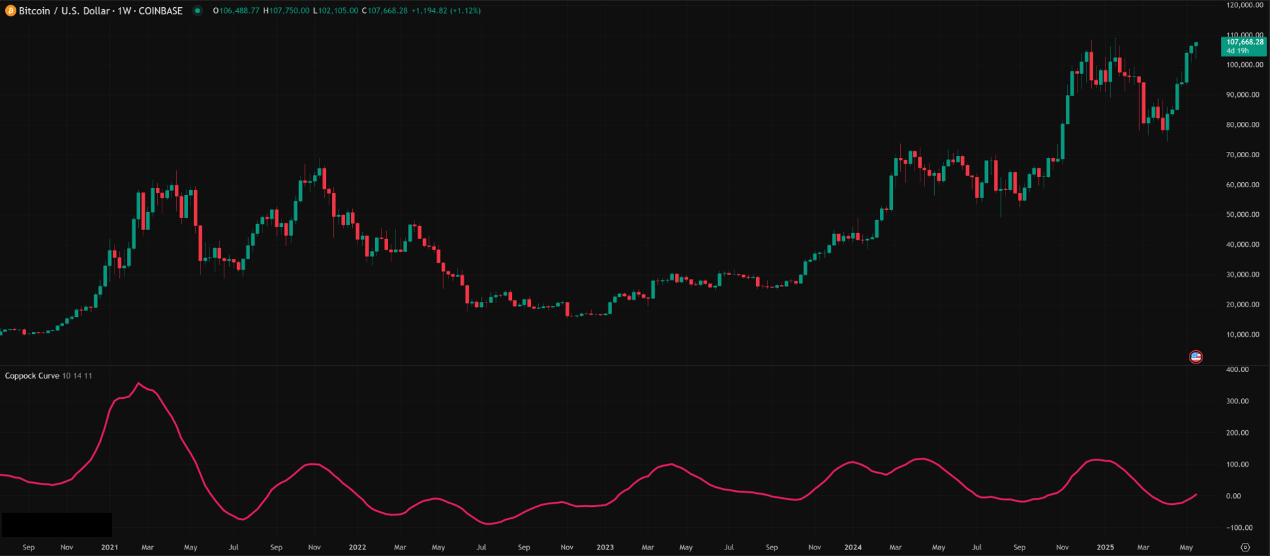Click the Coppock Curve 10 14 11 parameters
This screenshot has height=556, width=1270.
[77, 375]
